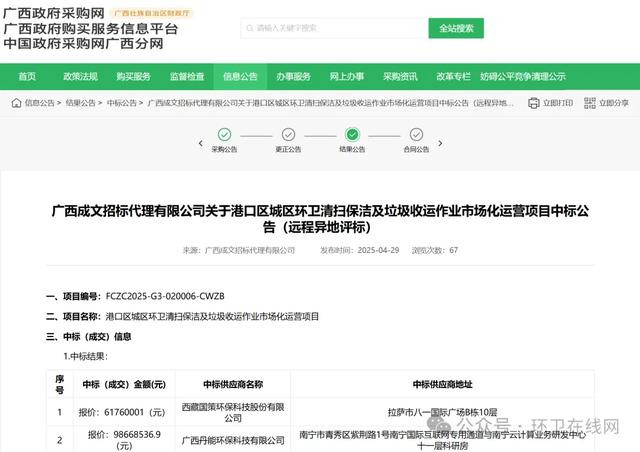Image resolution: width=640 pixels, height=452 pixels.
Task: Click the 广西政府采购网 site title
Action: [x=53, y=13]
